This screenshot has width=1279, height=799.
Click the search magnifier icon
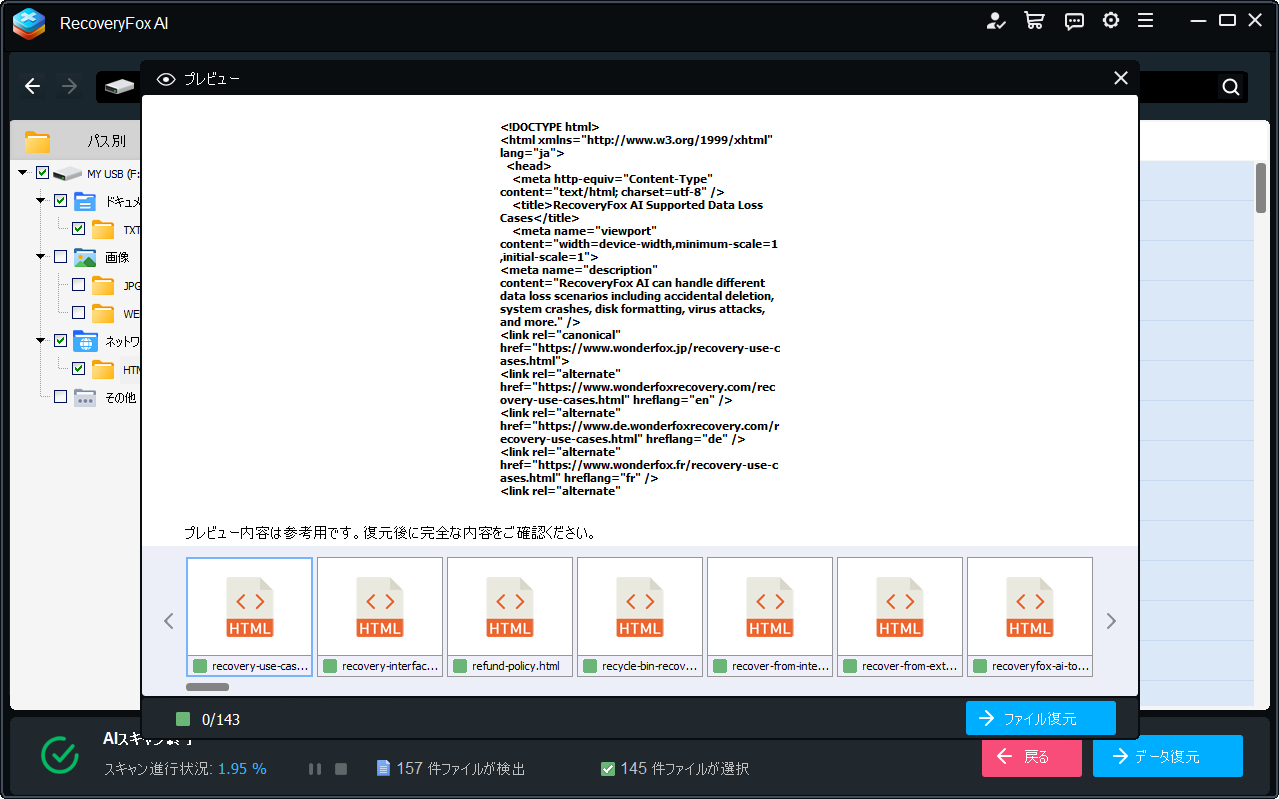coord(1231,87)
